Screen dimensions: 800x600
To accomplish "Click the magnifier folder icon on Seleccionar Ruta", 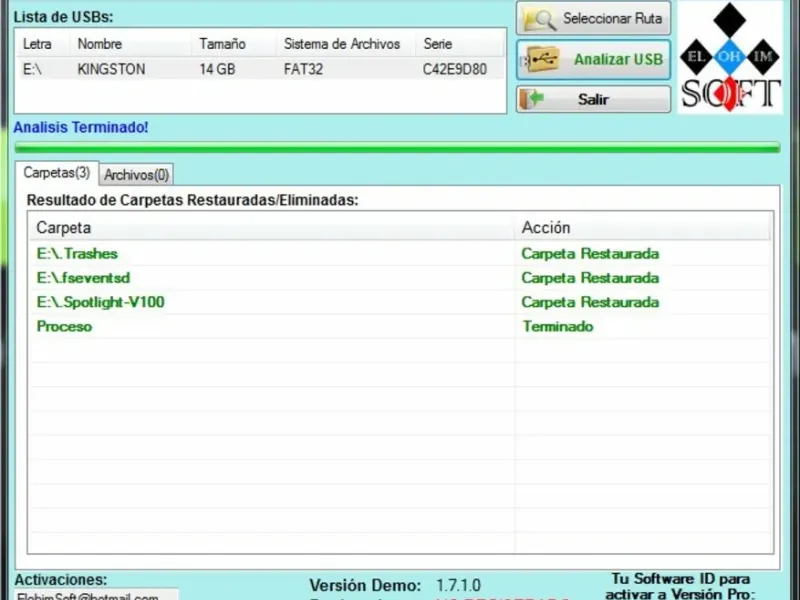I will (540, 19).
